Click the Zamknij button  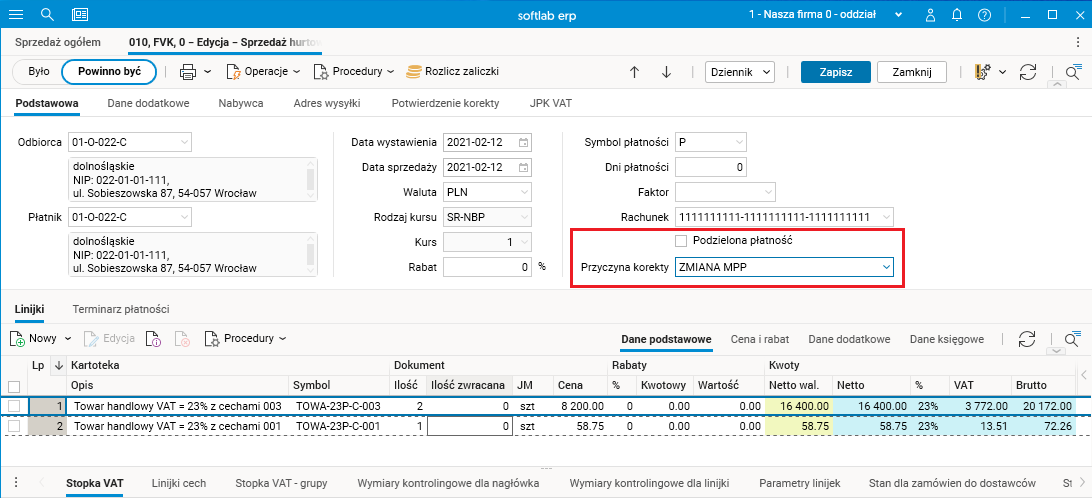tap(912, 72)
